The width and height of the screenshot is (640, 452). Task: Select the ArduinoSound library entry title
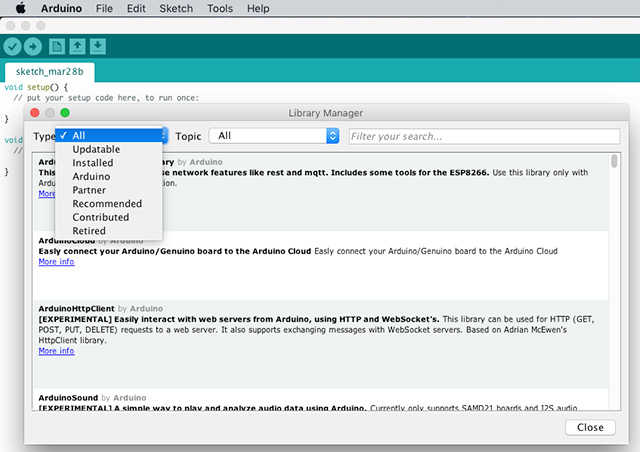click(68, 398)
